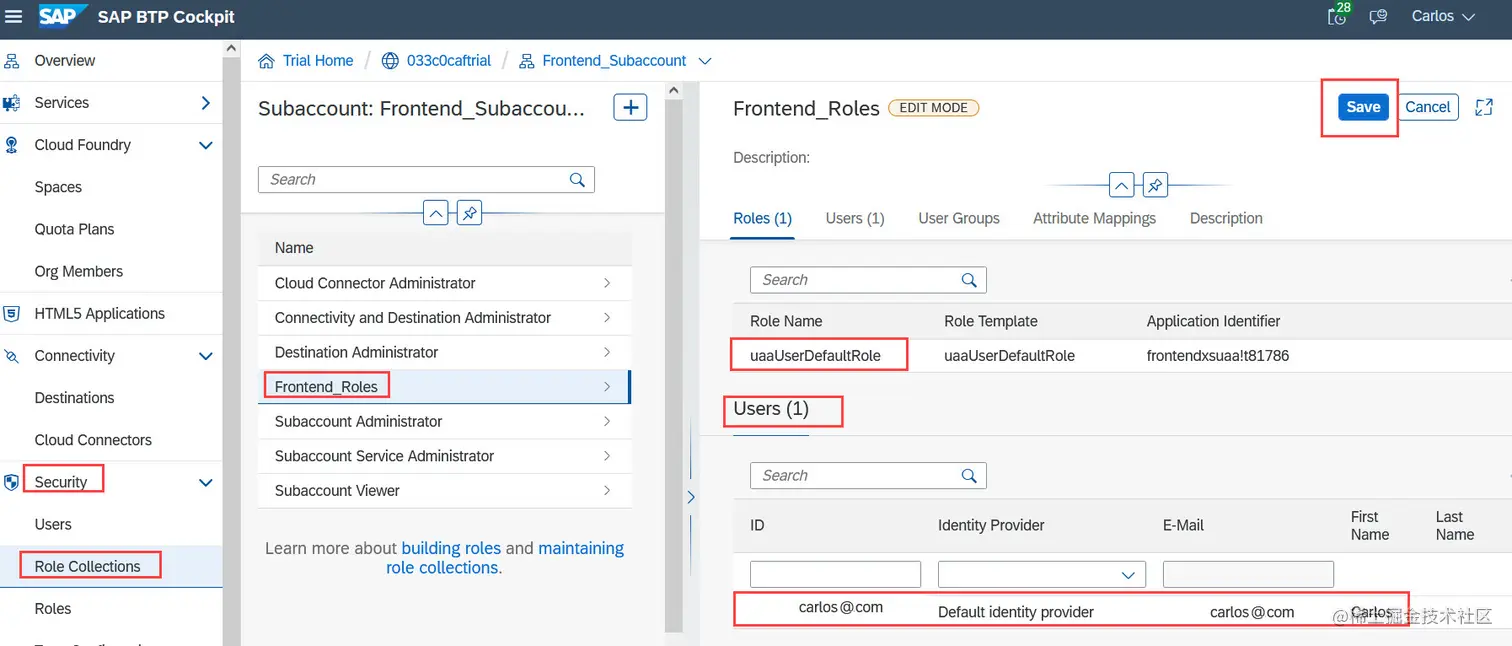This screenshot has height=646, width=1512.
Task: Pin the role collections header
Action: (x=469, y=213)
